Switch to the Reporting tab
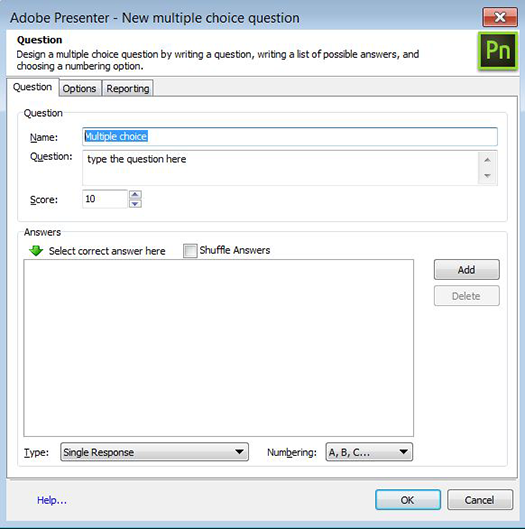525x529 pixels. tap(128, 88)
